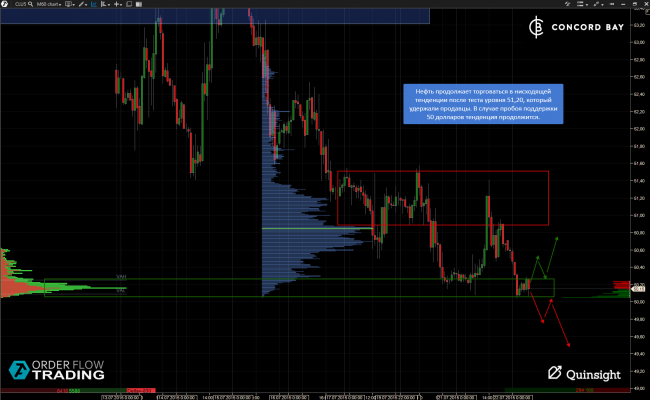Select the red rectangle consolidation zone
Screen dimensions: 650x400
(x=443, y=198)
